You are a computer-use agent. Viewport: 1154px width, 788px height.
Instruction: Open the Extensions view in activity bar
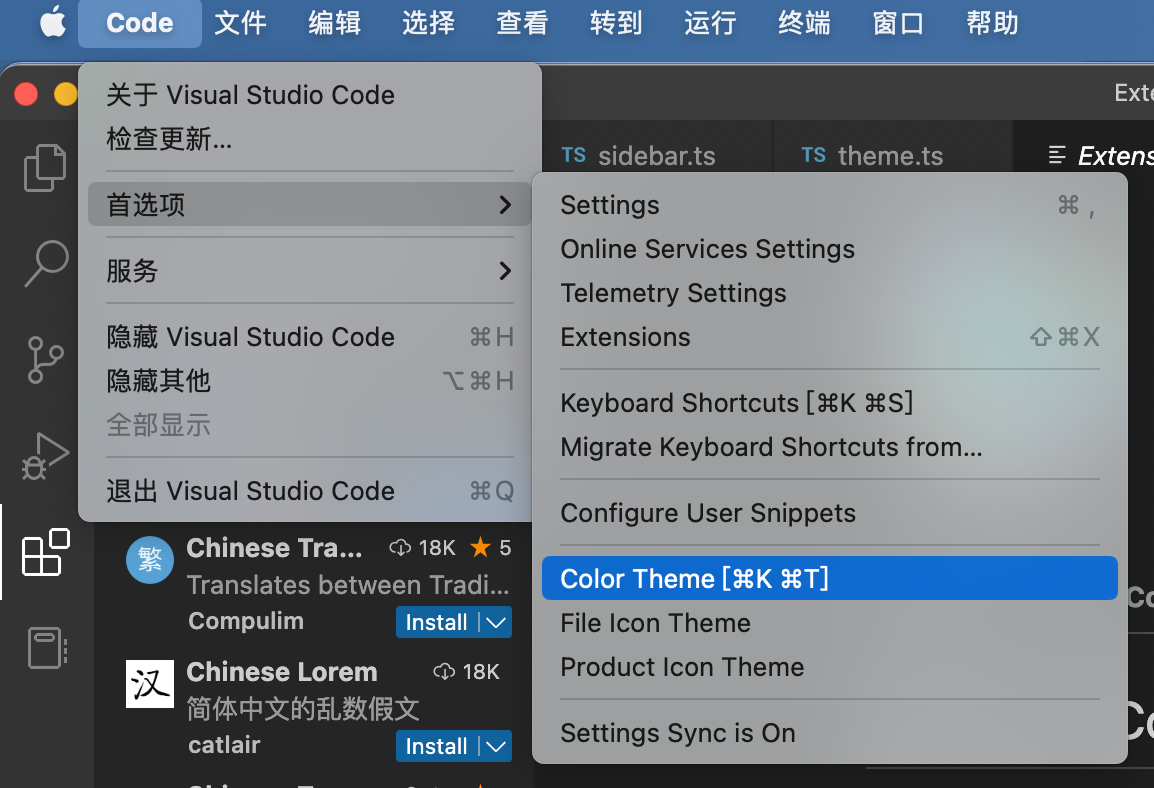click(x=46, y=552)
